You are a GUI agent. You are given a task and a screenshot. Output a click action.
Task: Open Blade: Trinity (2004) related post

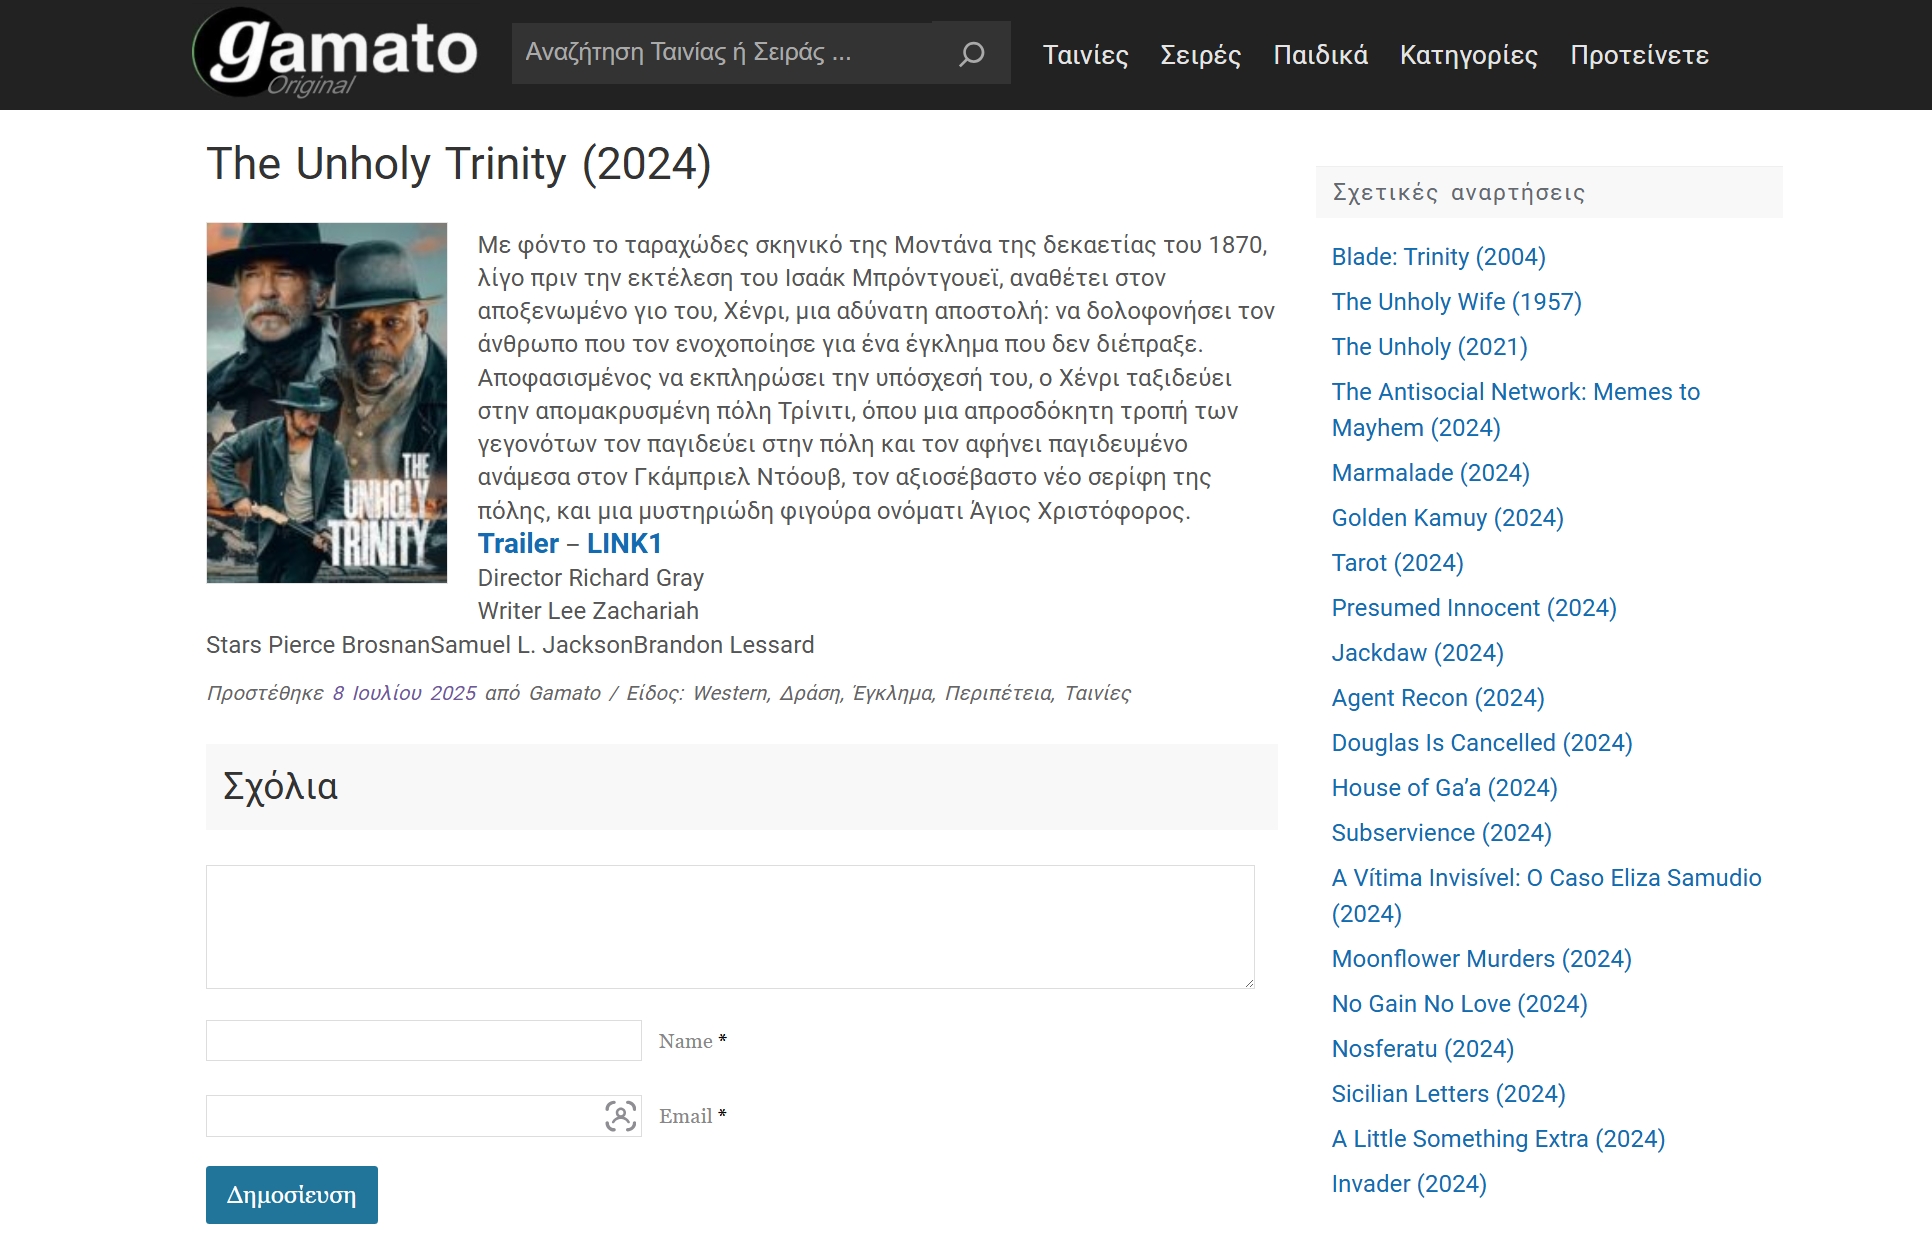[x=1438, y=257]
